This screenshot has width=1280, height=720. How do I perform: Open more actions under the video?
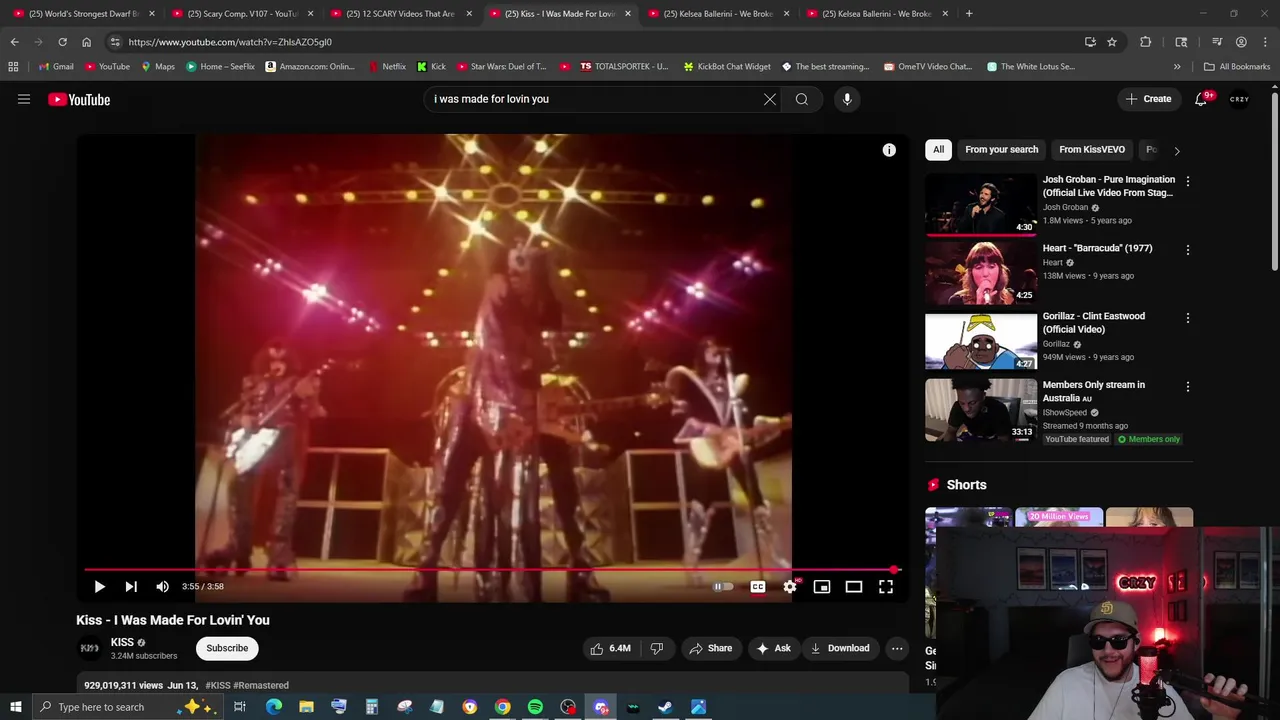click(x=897, y=648)
